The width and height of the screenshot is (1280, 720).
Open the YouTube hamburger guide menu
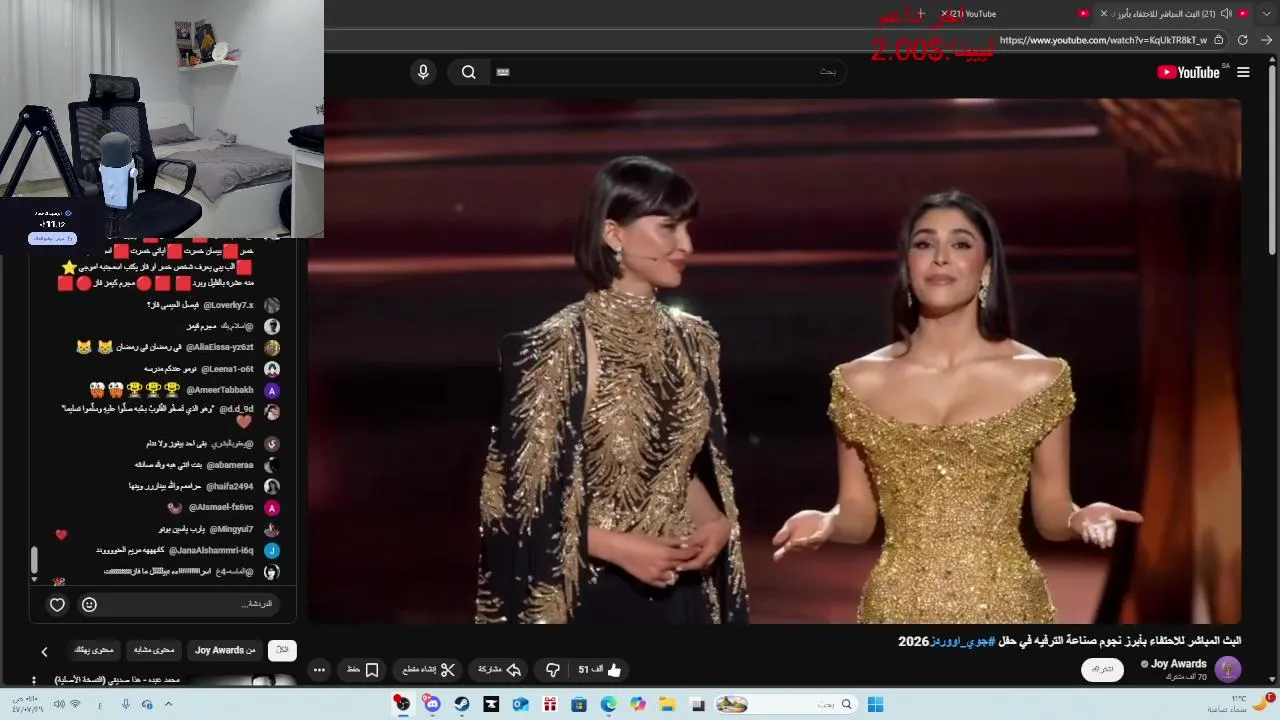pyautogui.click(x=1243, y=72)
